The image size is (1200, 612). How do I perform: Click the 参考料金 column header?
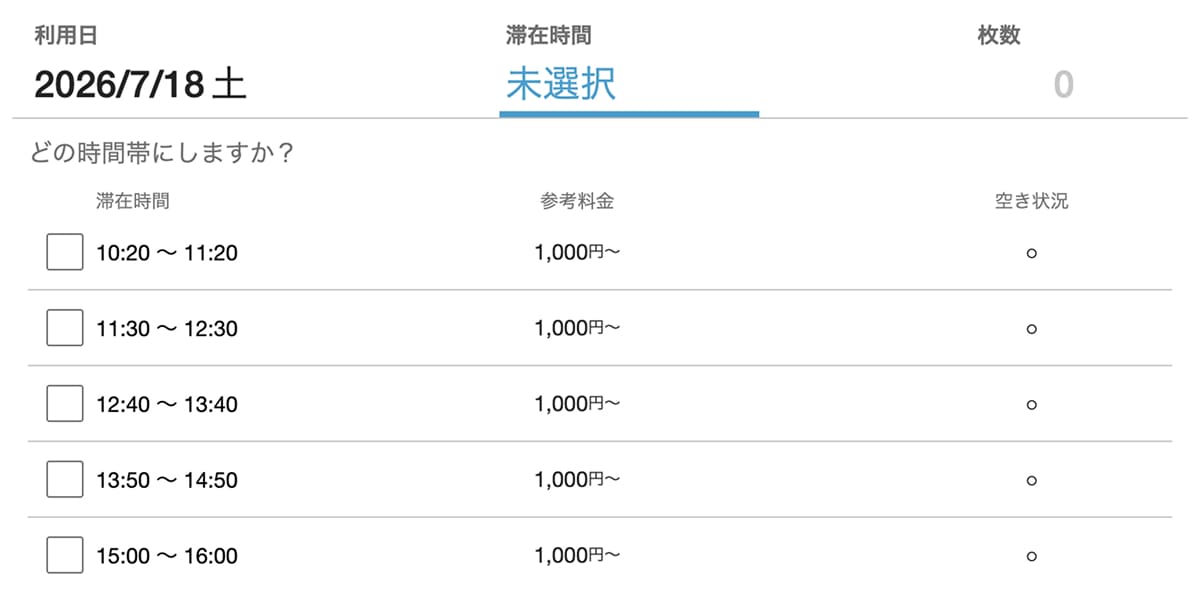[577, 201]
